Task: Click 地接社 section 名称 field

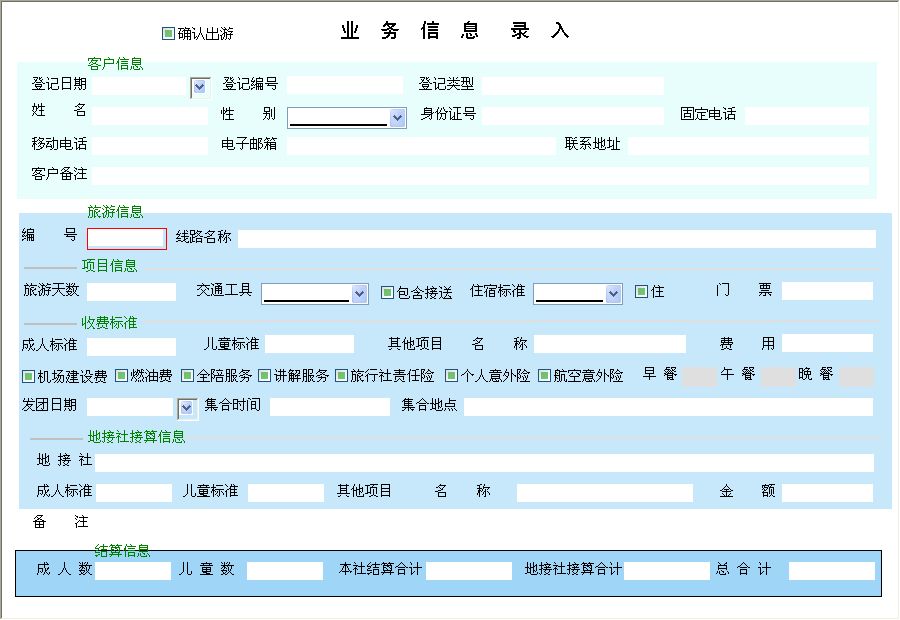Action: tap(604, 493)
